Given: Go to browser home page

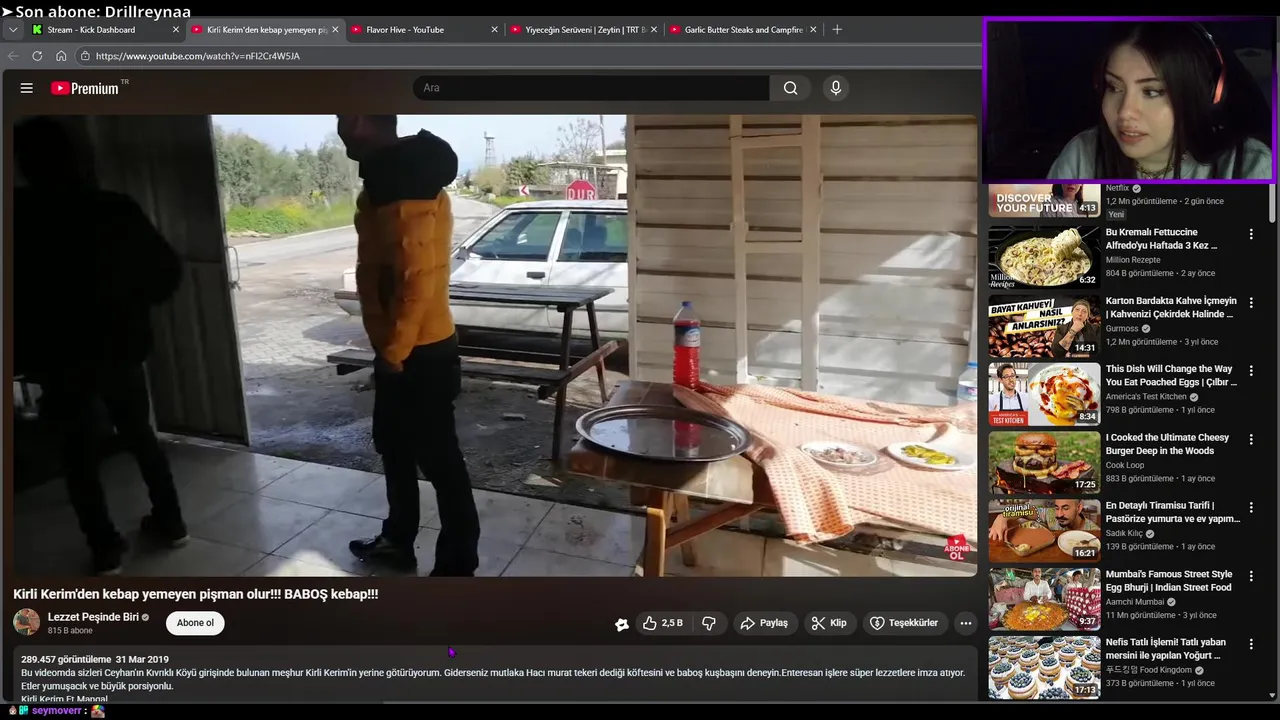Looking at the screenshot, I should tap(61, 56).
